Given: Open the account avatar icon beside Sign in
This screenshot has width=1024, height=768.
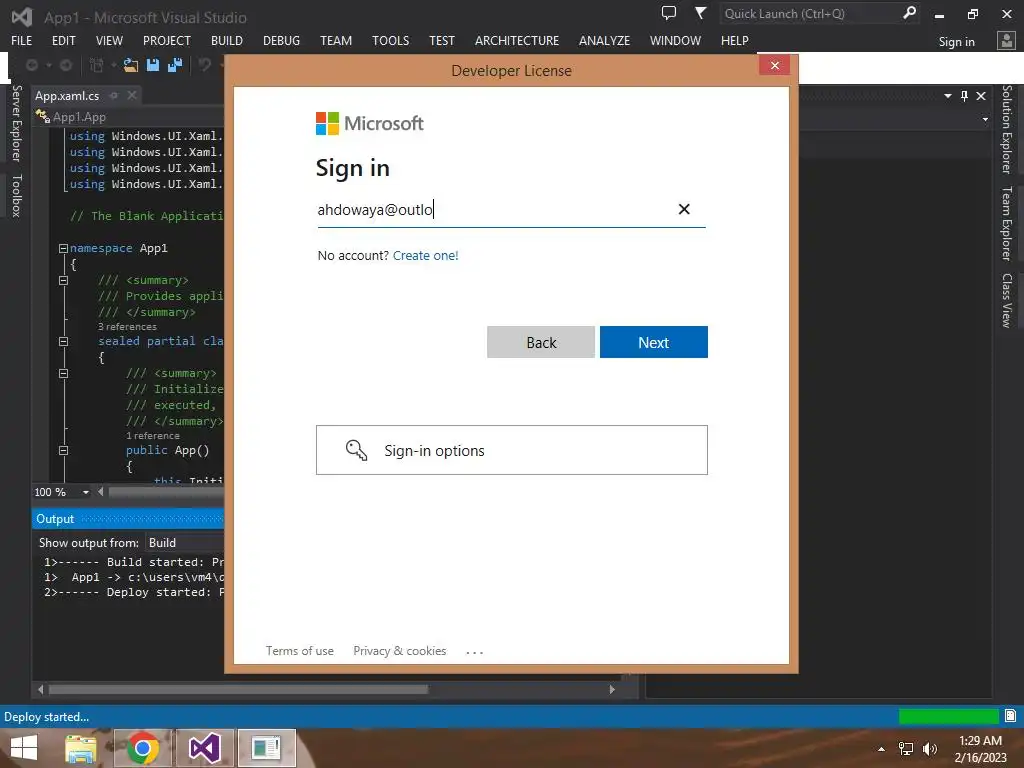Looking at the screenshot, I should click(1006, 41).
